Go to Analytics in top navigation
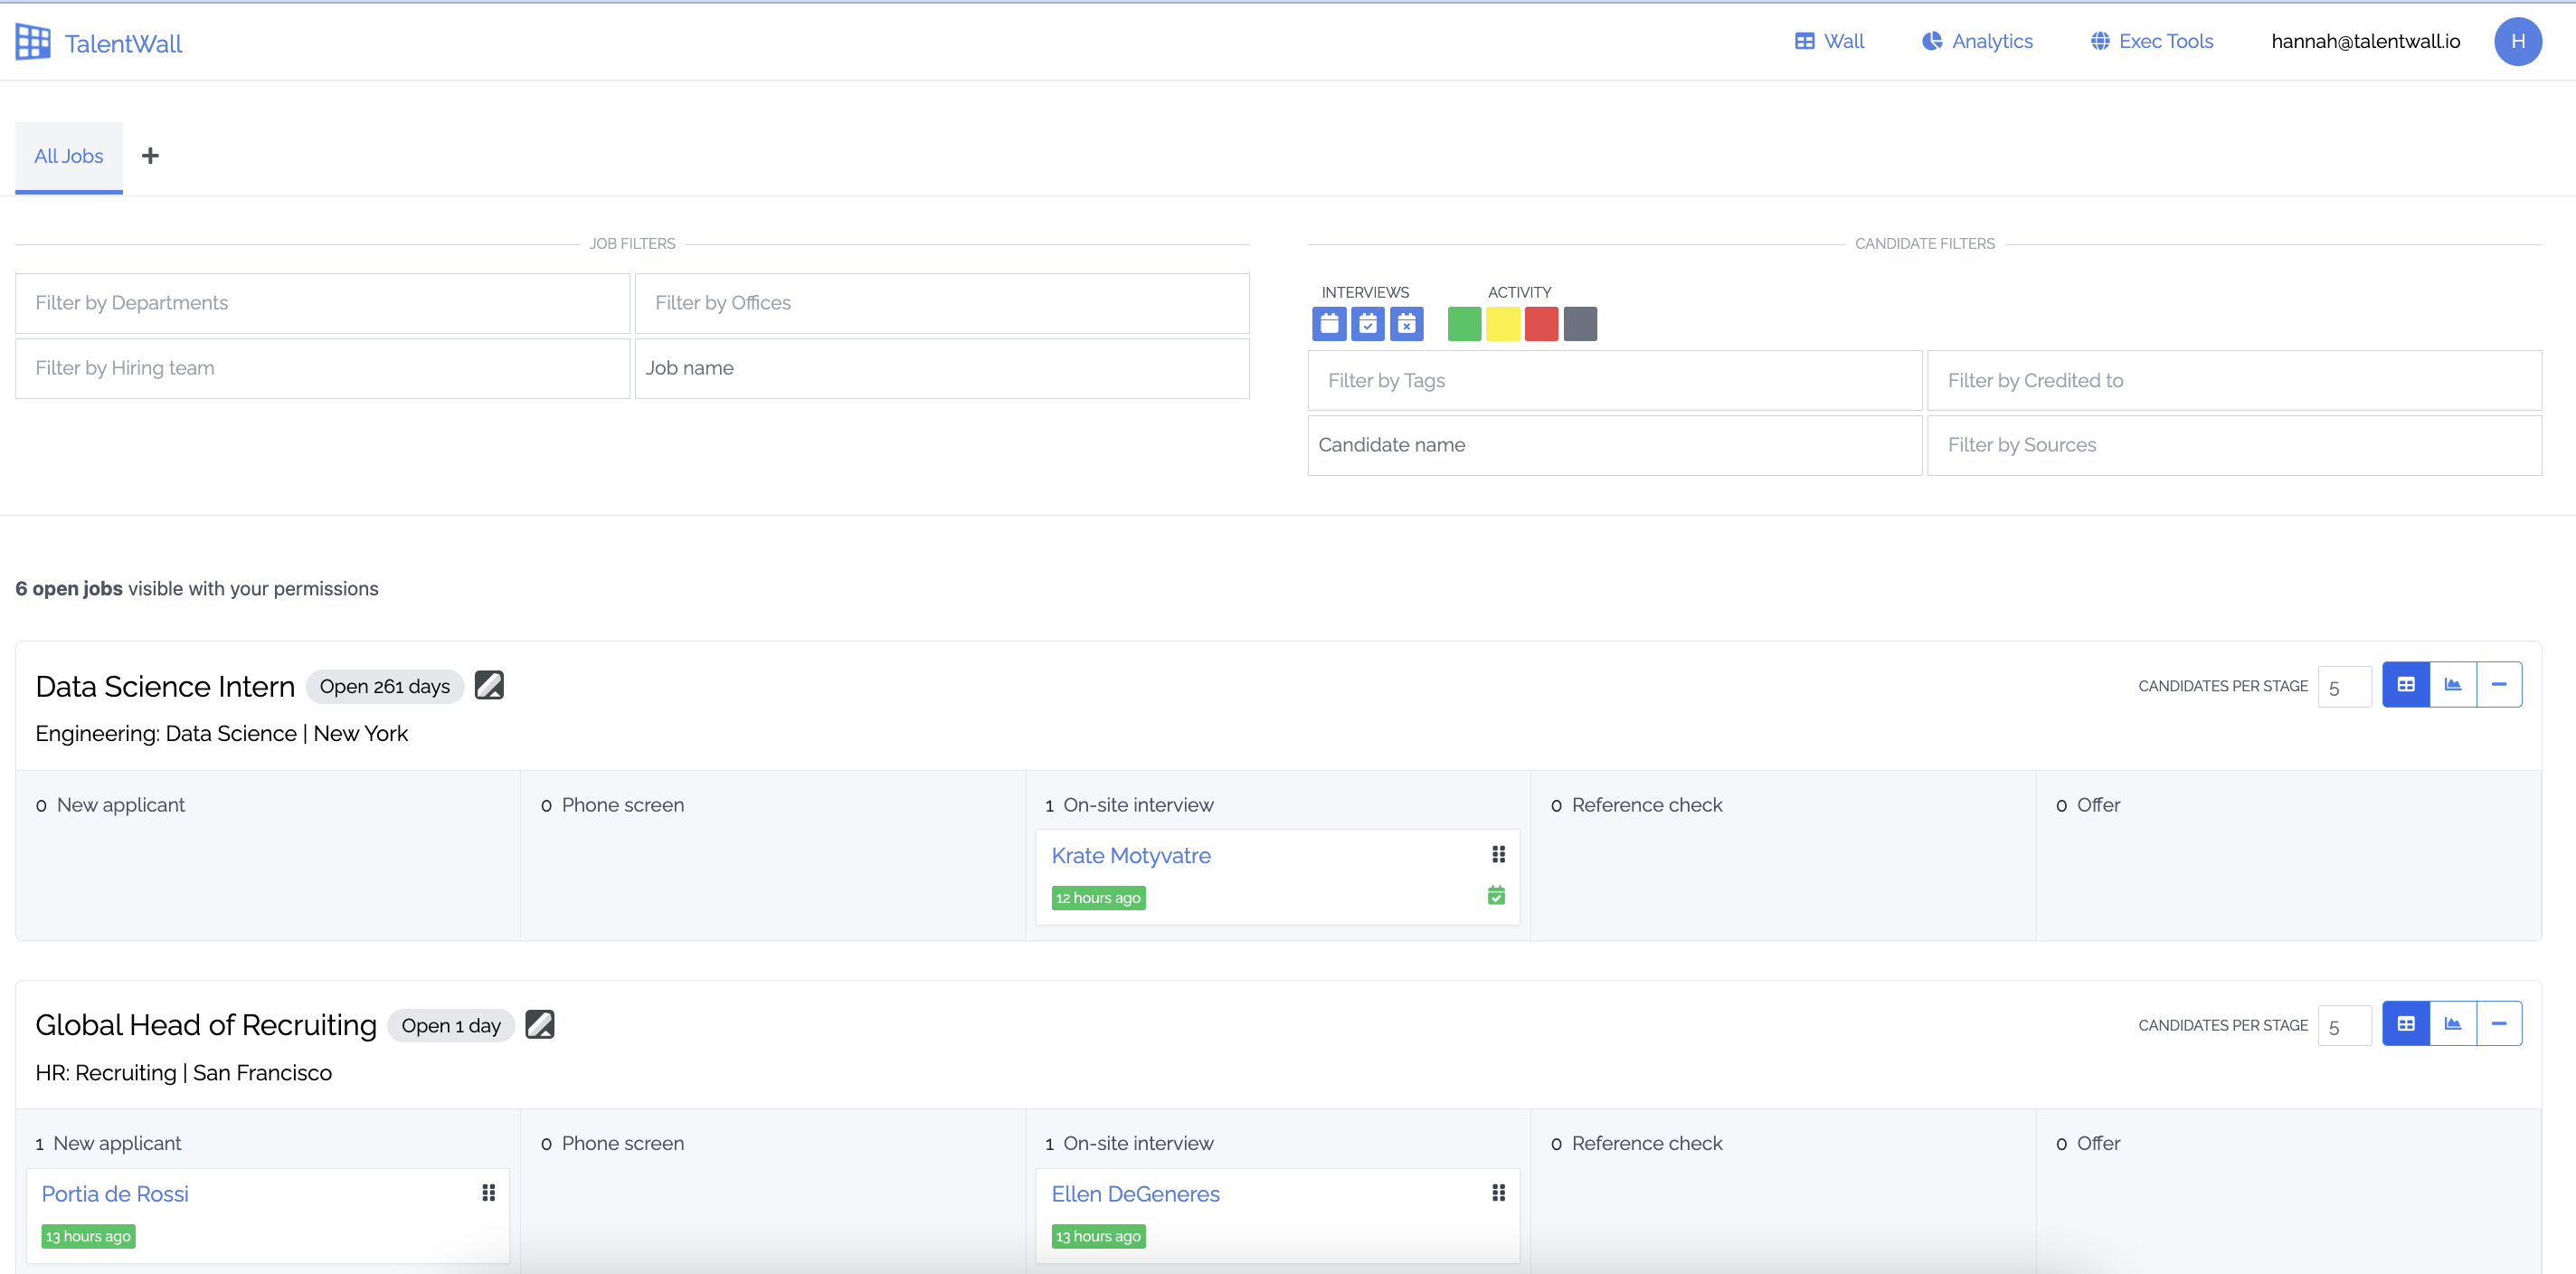Image resolution: width=2576 pixels, height=1274 pixels. pyautogui.click(x=1977, y=41)
